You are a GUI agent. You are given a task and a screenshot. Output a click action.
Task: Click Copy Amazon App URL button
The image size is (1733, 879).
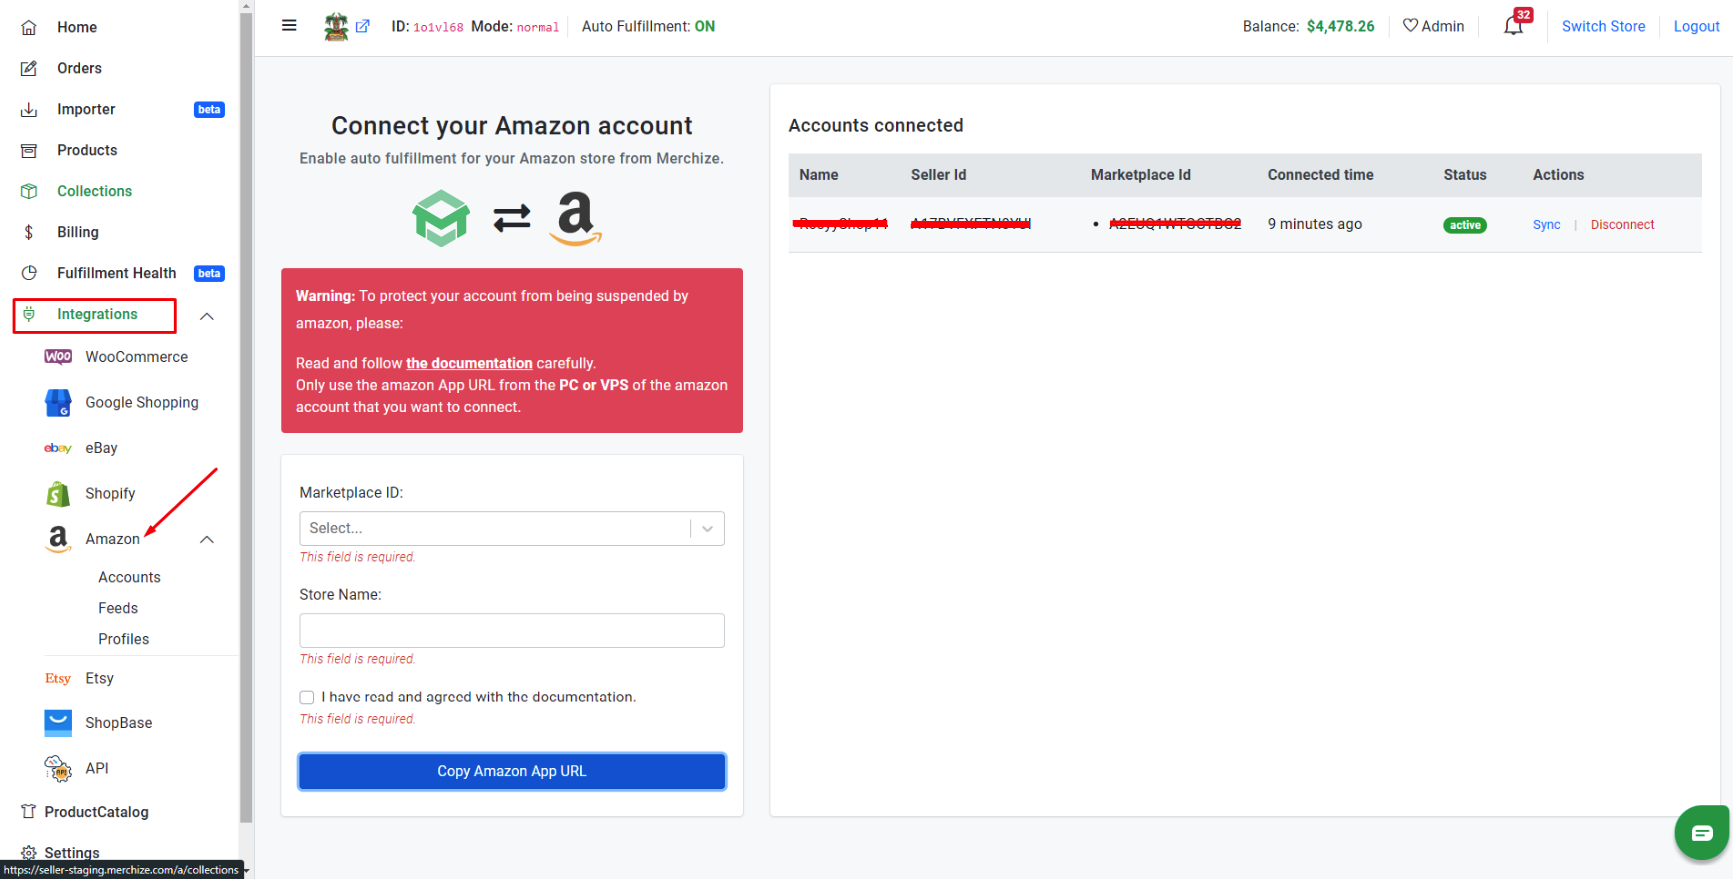click(x=512, y=771)
